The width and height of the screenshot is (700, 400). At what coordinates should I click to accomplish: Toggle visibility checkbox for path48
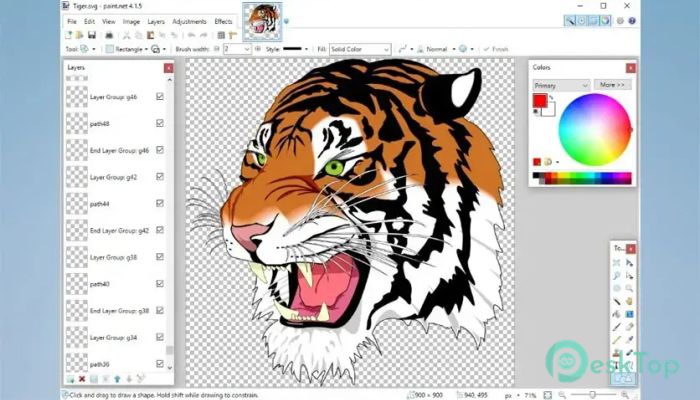pyautogui.click(x=160, y=123)
